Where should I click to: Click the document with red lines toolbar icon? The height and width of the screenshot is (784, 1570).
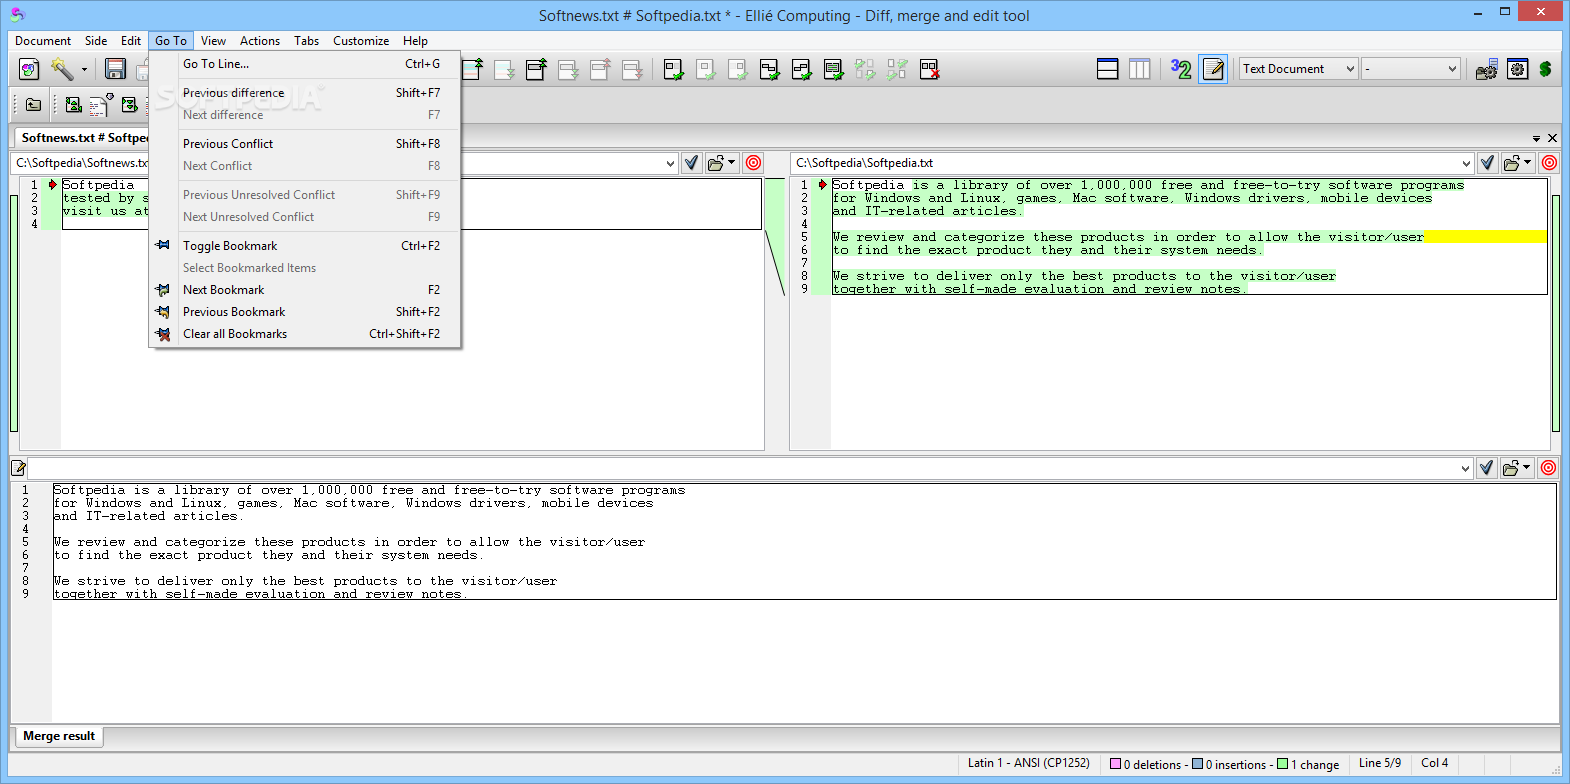pos(100,105)
